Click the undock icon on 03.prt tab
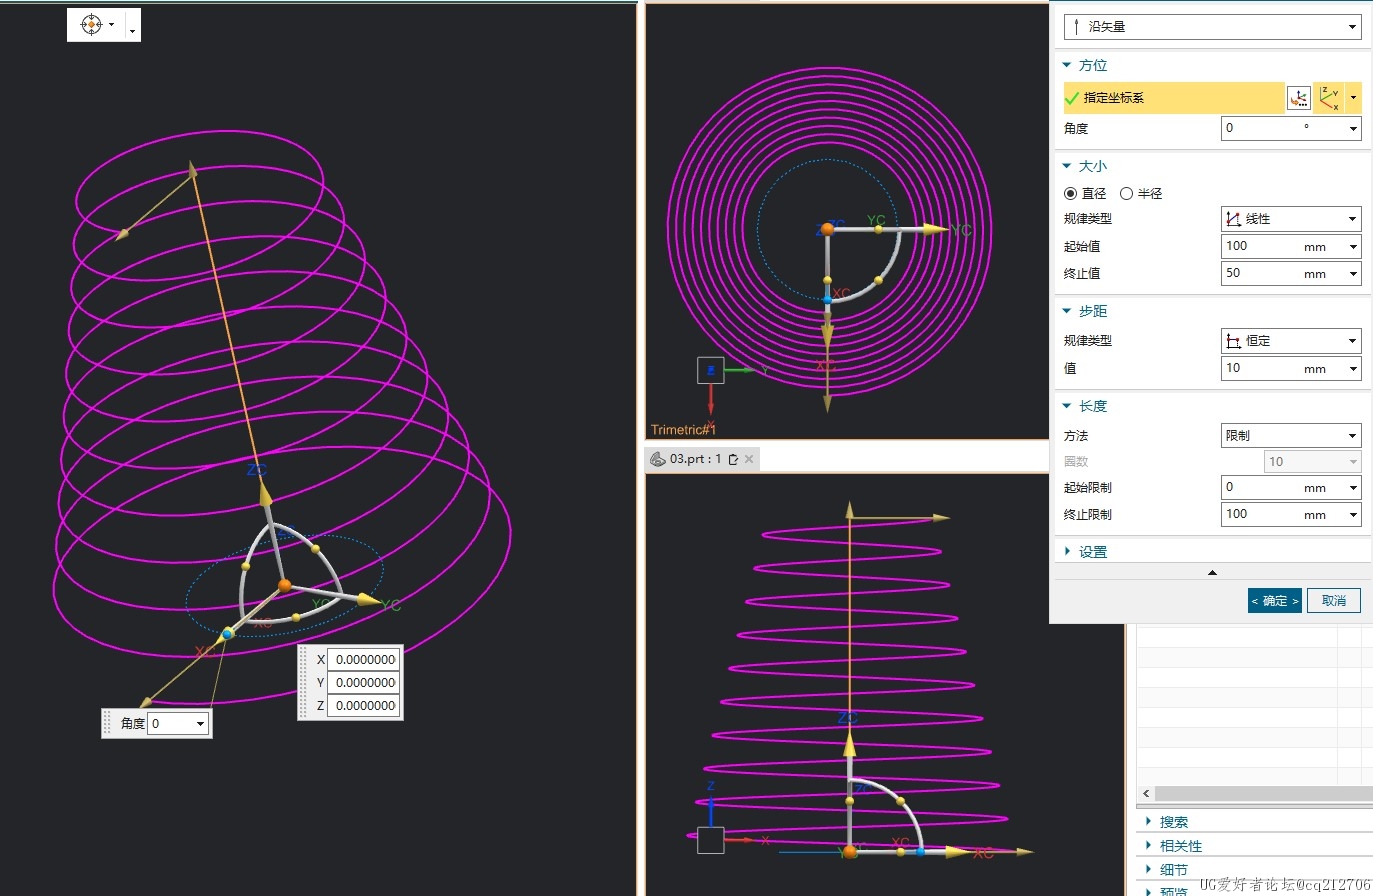The height and width of the screenshot is (896, 1373). tap(733, 459)
